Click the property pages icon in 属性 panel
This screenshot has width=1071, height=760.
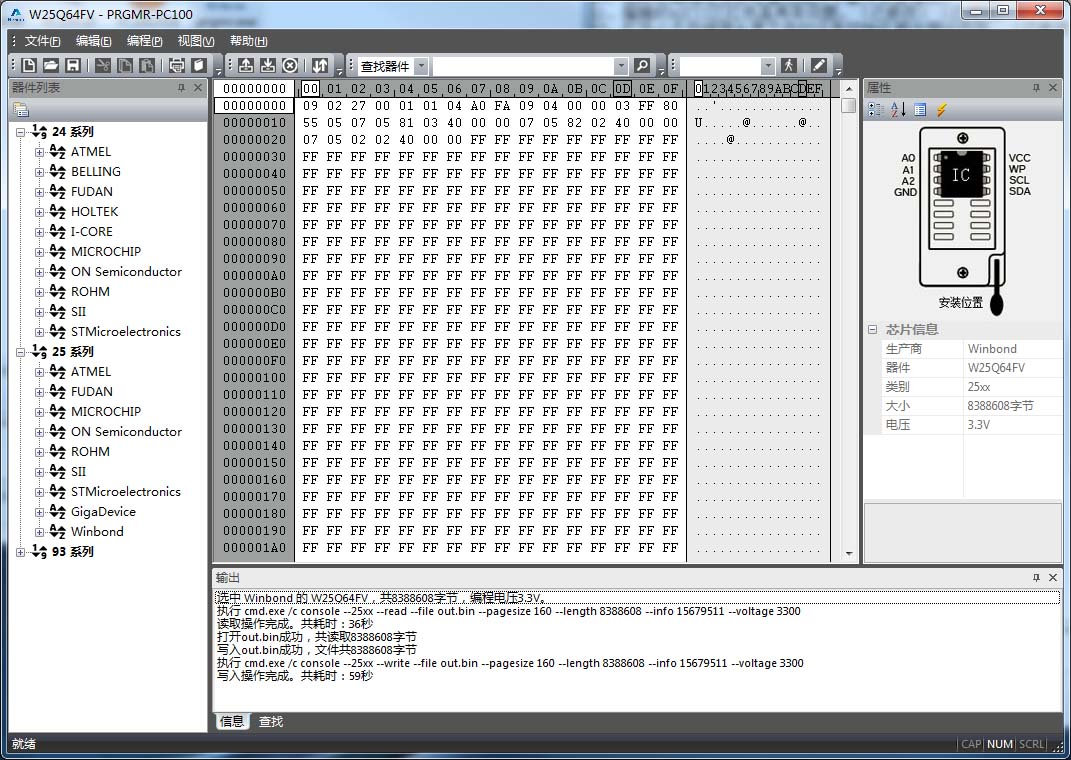[x=920, y=110]
